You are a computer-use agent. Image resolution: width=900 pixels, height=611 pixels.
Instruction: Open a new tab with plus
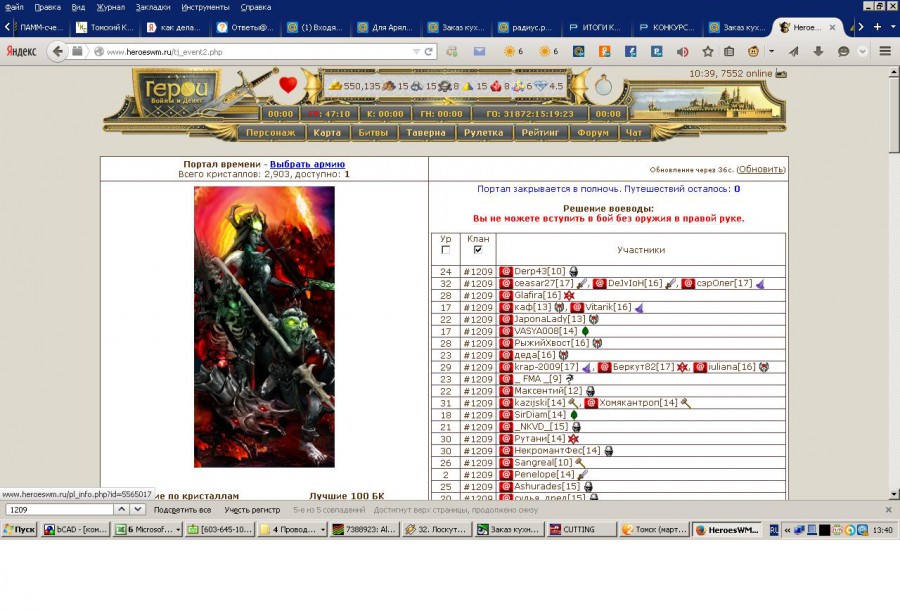coord(877,27)
